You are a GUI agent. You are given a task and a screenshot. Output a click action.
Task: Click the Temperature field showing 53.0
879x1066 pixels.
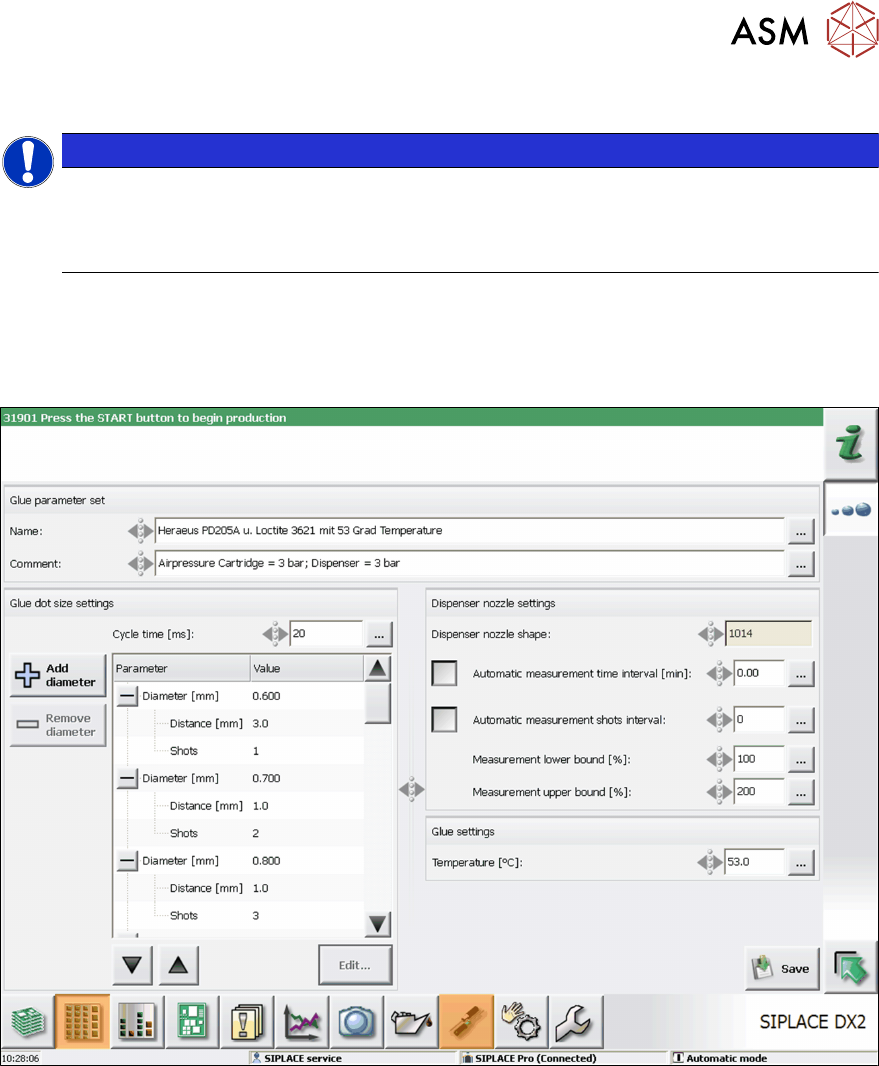755,862
